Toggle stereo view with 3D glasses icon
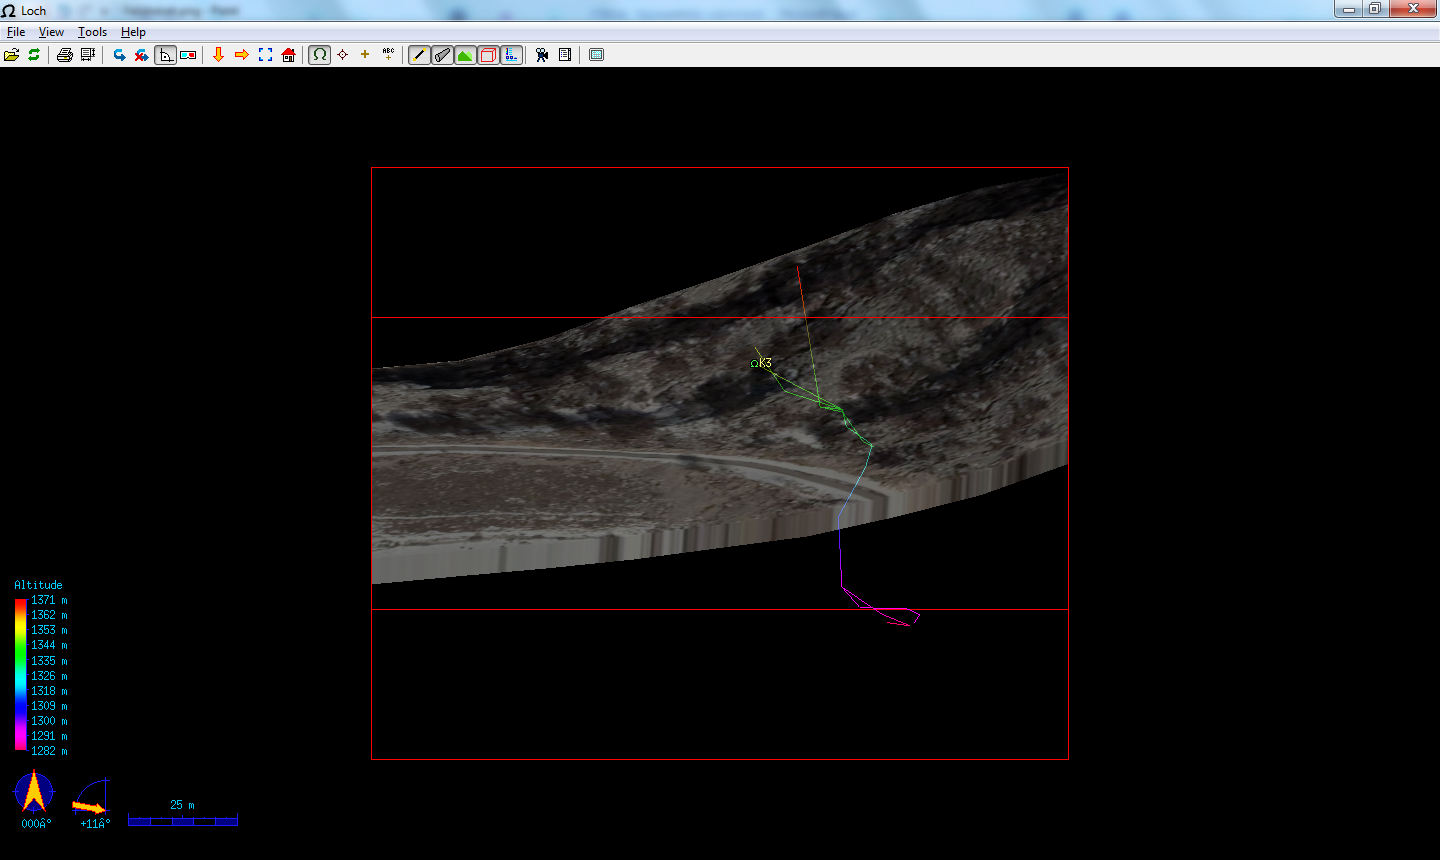 (188, 55)
